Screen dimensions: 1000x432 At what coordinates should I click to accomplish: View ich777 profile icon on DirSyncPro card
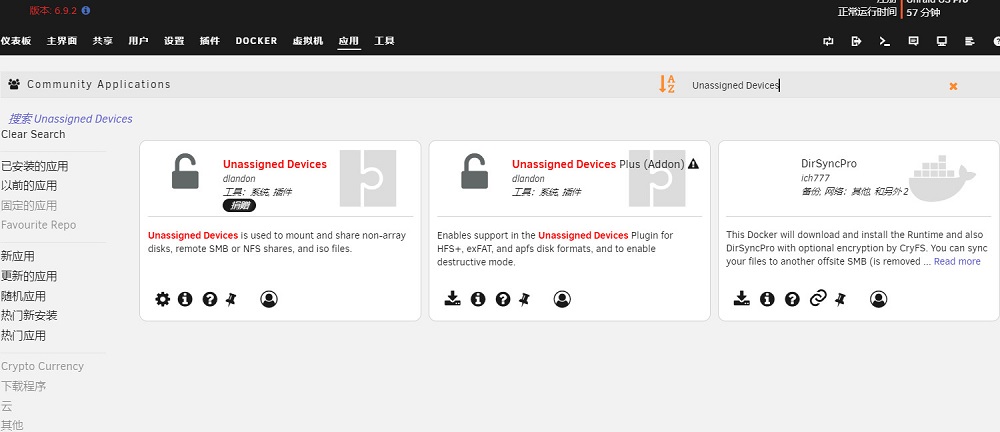coord(878,299)
